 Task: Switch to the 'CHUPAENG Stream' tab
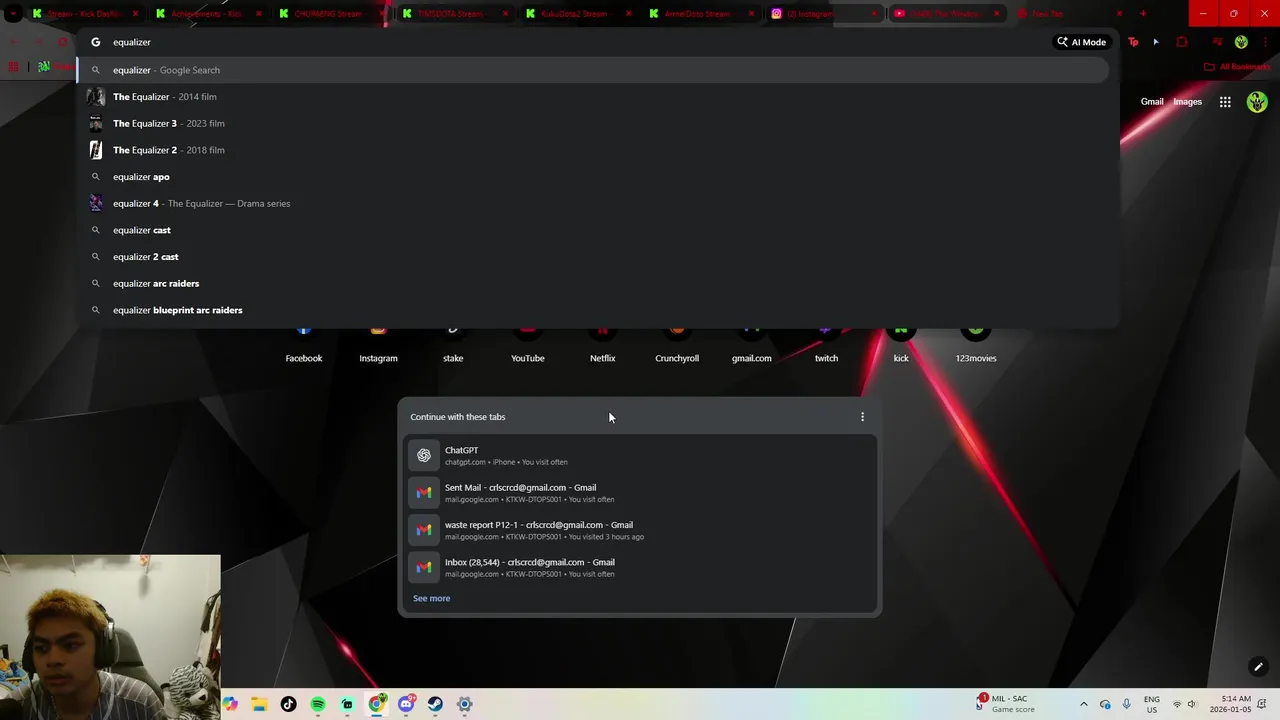pos(332,14)
